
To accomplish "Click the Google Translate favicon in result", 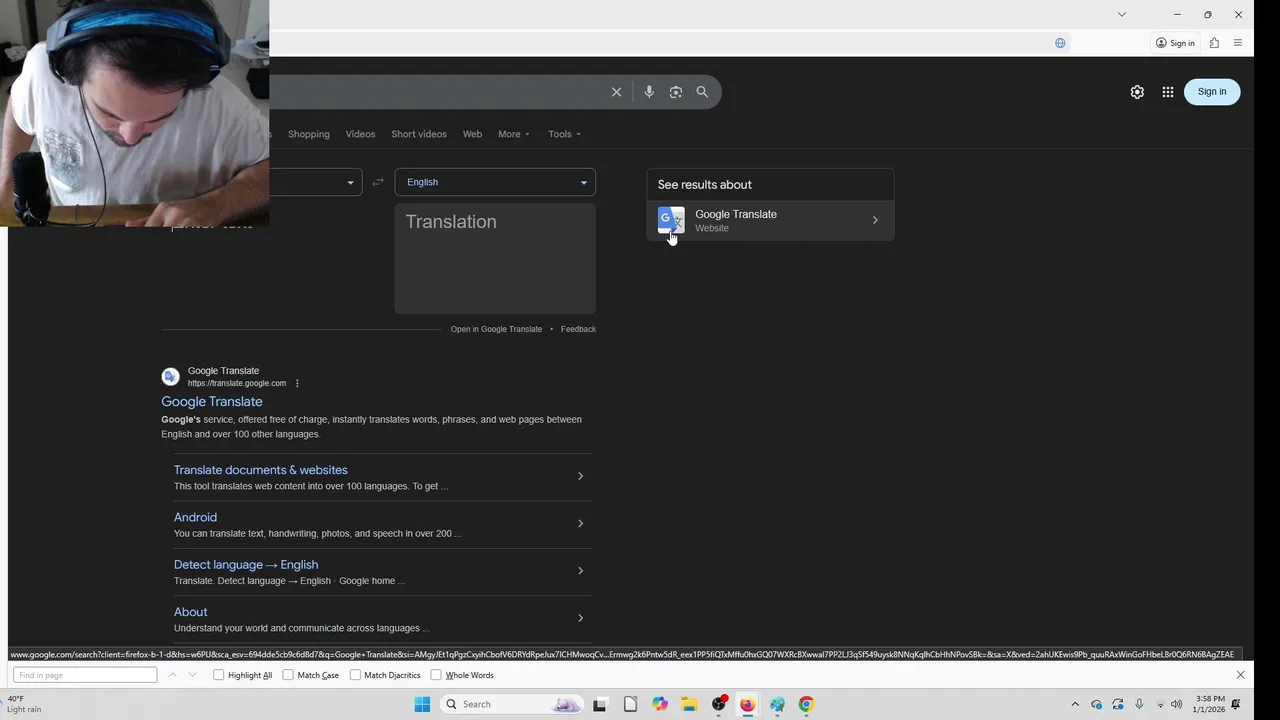I will coord(171,377).
